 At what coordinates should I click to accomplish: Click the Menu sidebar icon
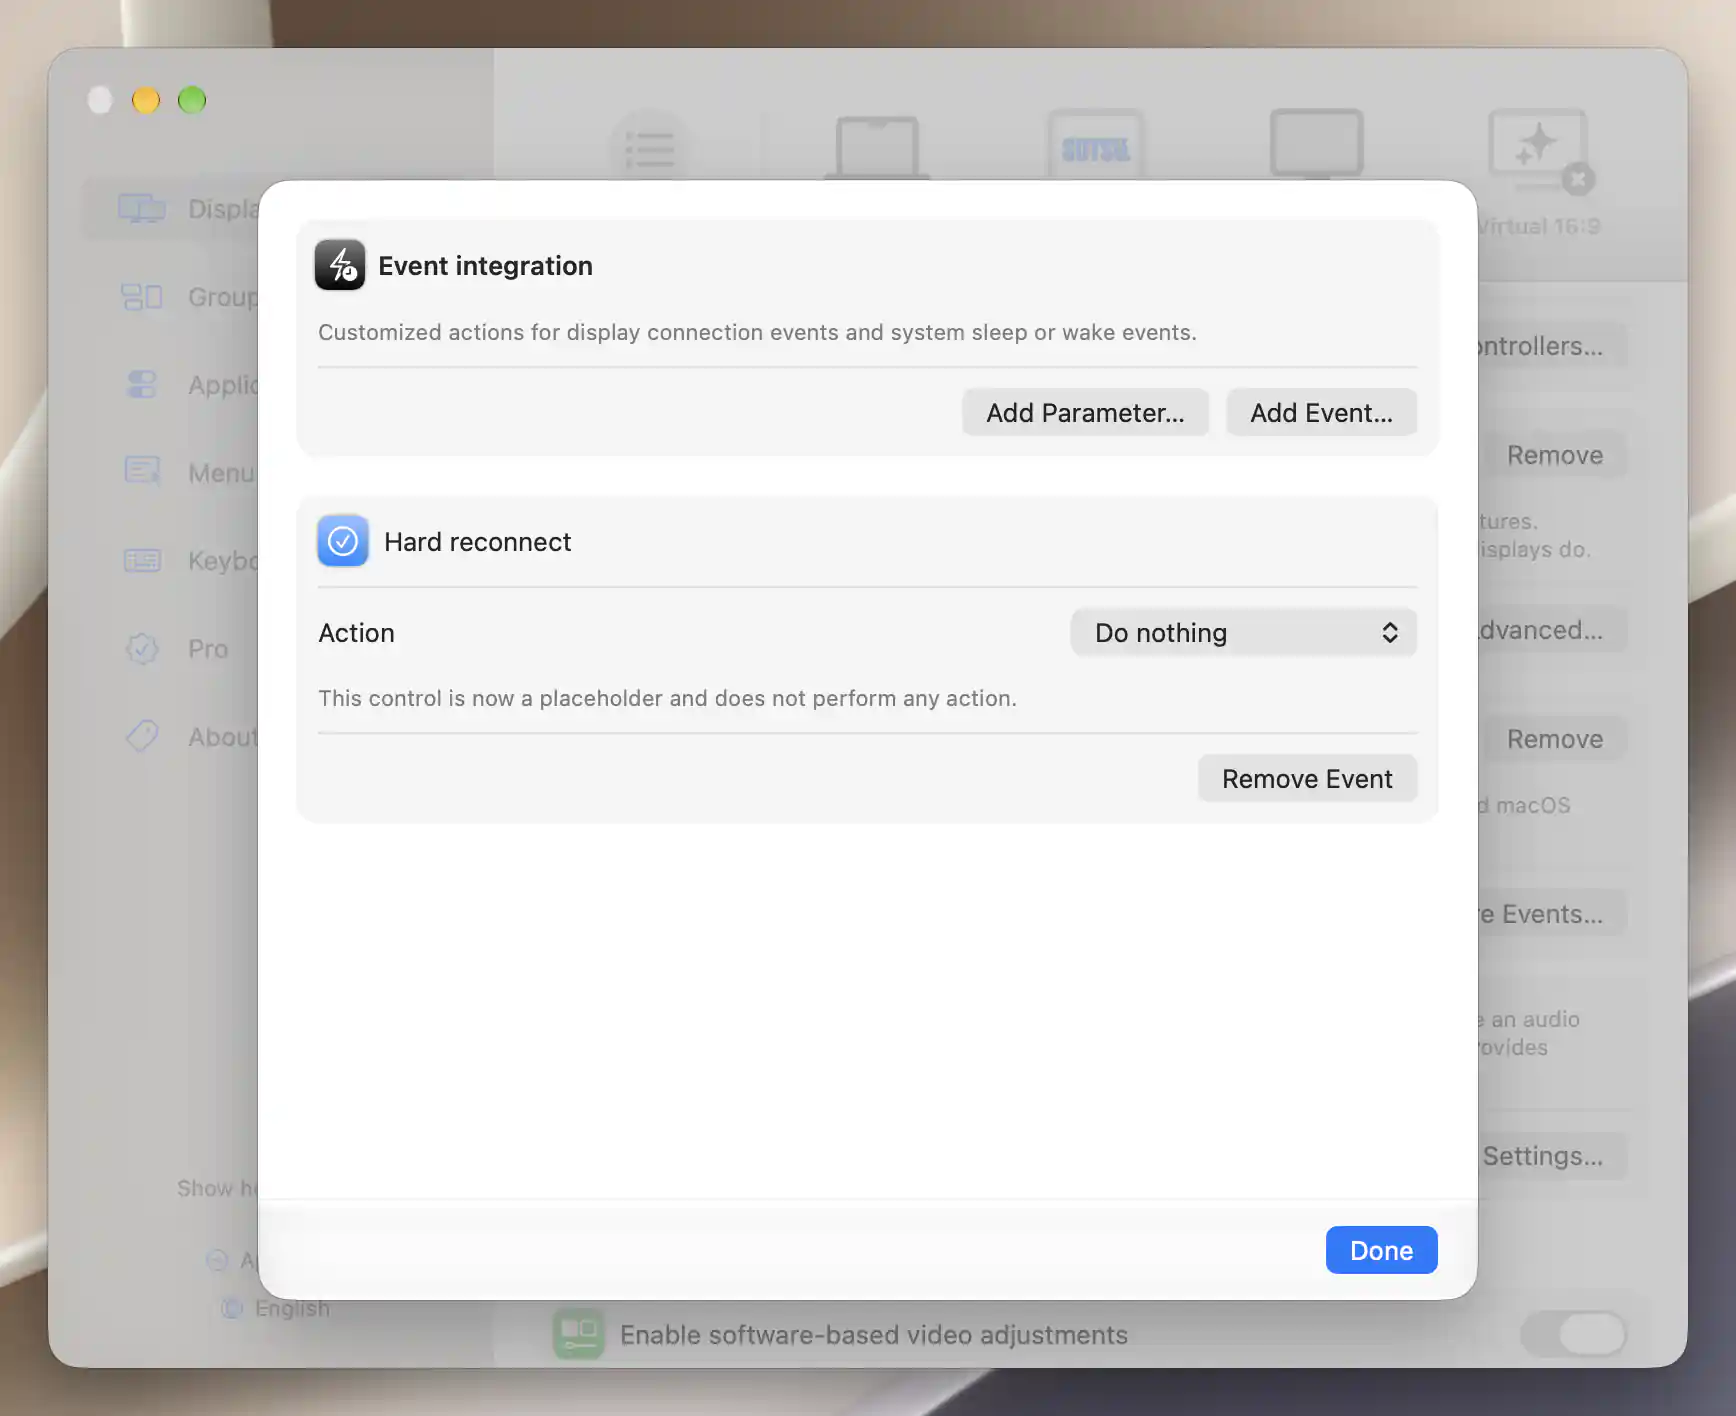[x=142, y=472]
